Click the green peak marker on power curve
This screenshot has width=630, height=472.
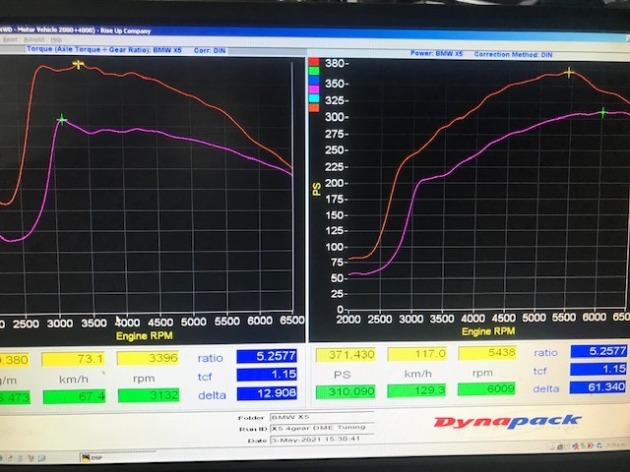click(x=603, y=113)
